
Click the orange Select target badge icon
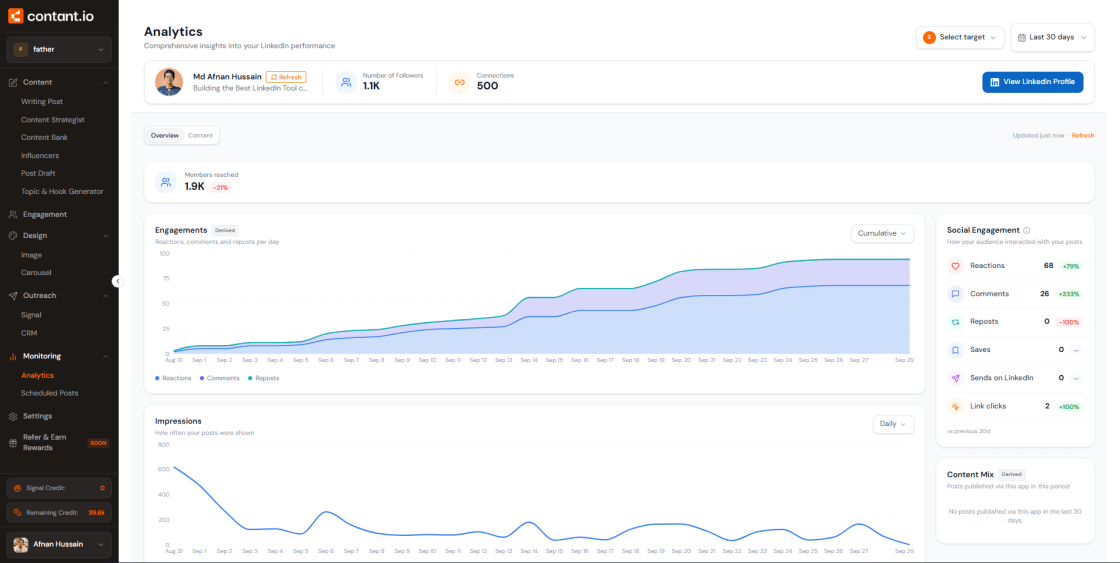coord(929,37)
